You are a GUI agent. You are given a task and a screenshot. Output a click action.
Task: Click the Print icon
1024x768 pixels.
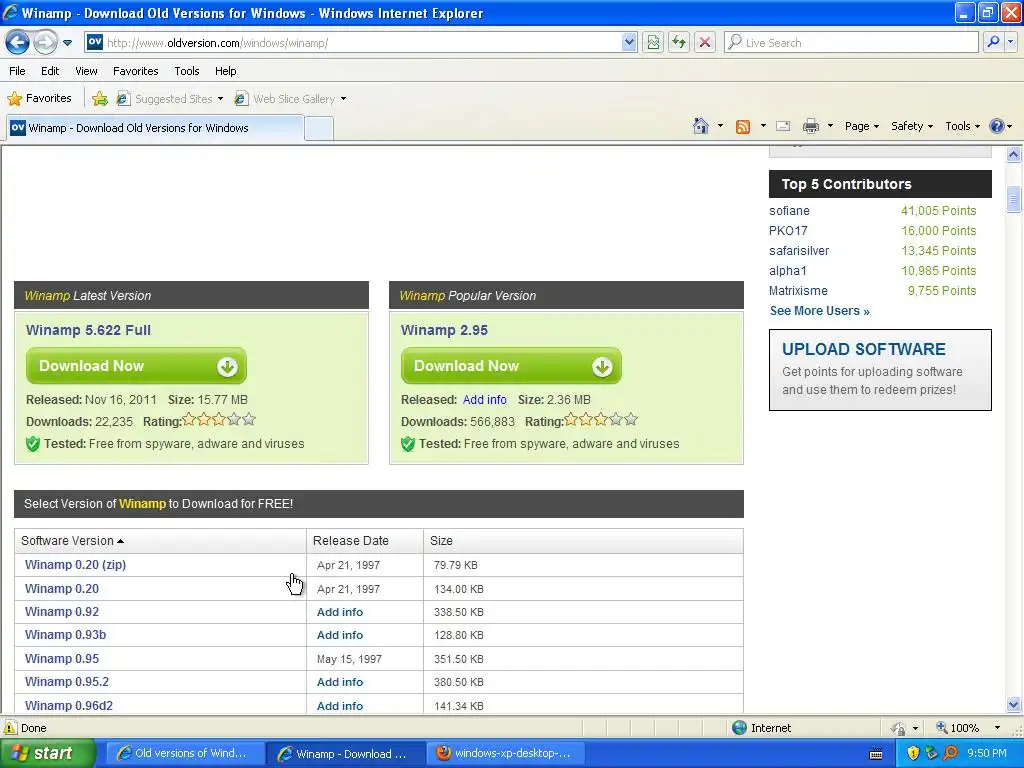coord(810,126)
